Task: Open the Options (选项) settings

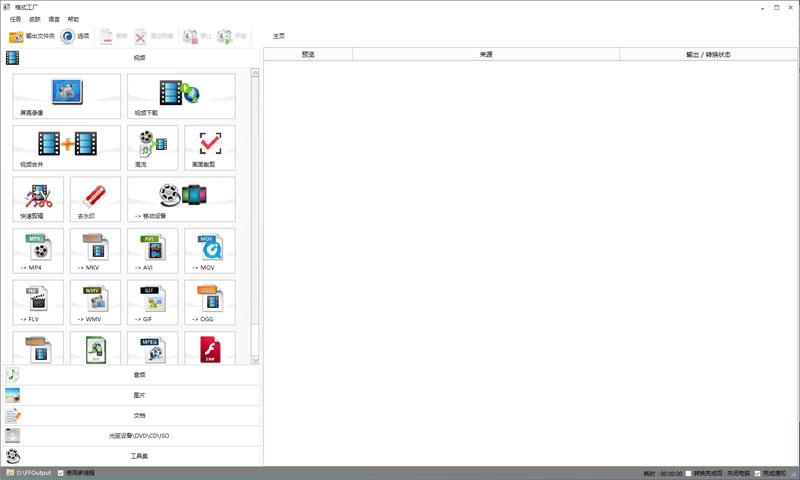Action: pos(75,36)
